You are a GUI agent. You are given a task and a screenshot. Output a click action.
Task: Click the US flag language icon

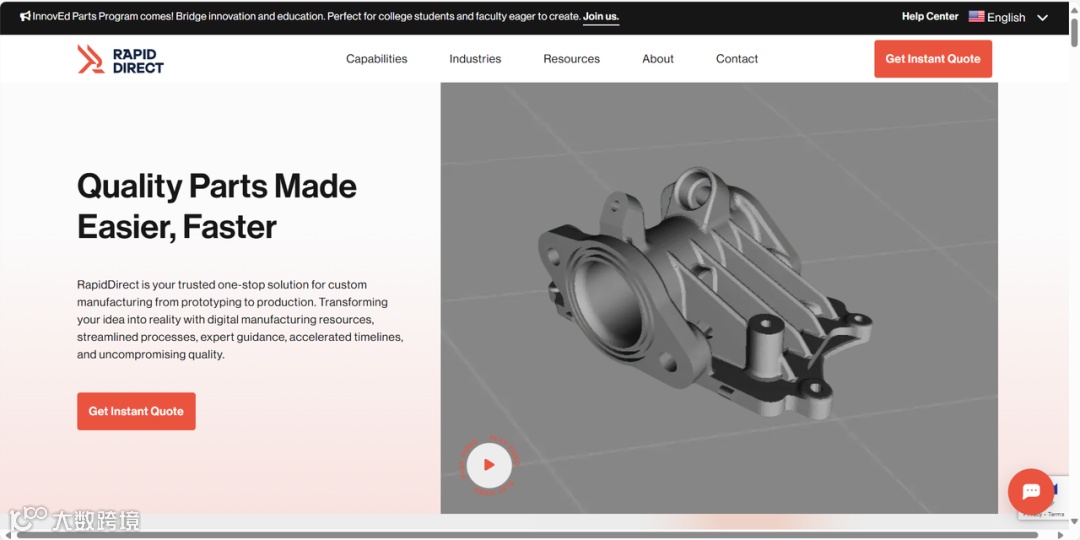[x=976, y=17]
